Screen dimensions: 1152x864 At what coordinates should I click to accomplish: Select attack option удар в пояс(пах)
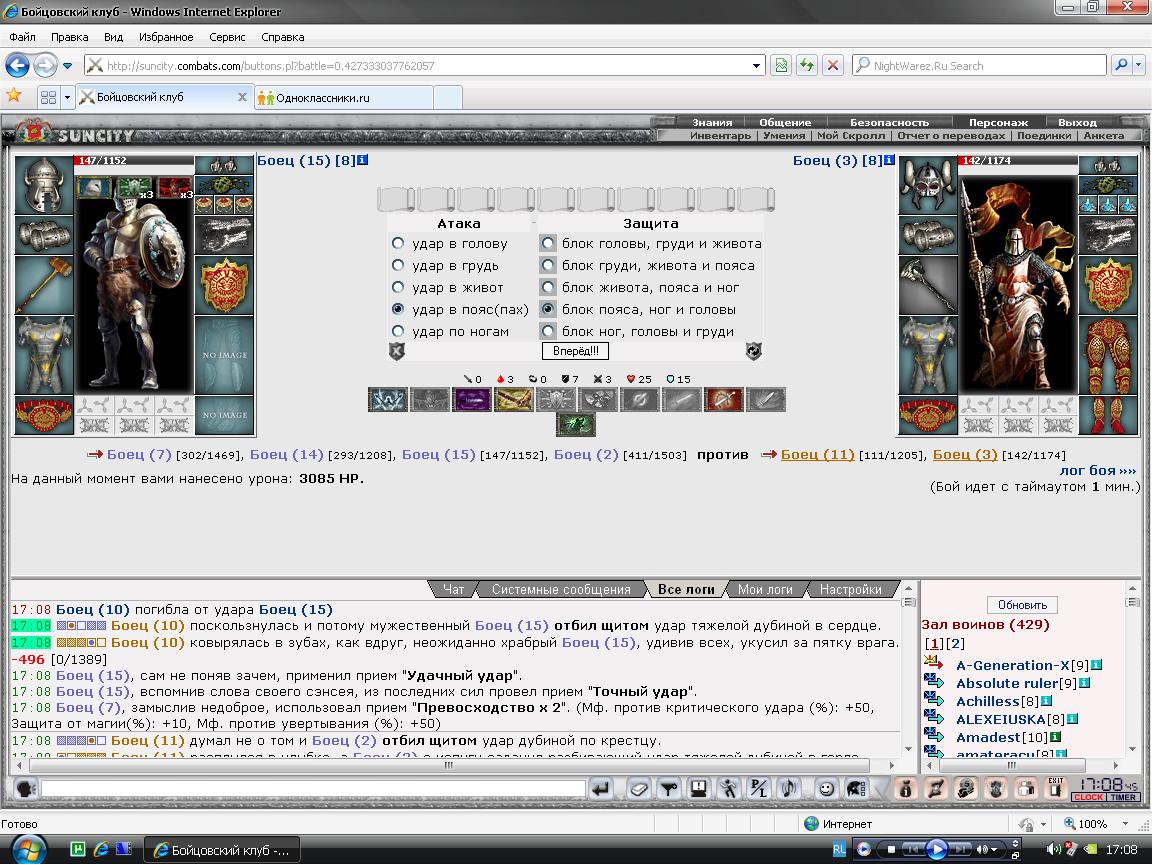click(x=398, y=309)
